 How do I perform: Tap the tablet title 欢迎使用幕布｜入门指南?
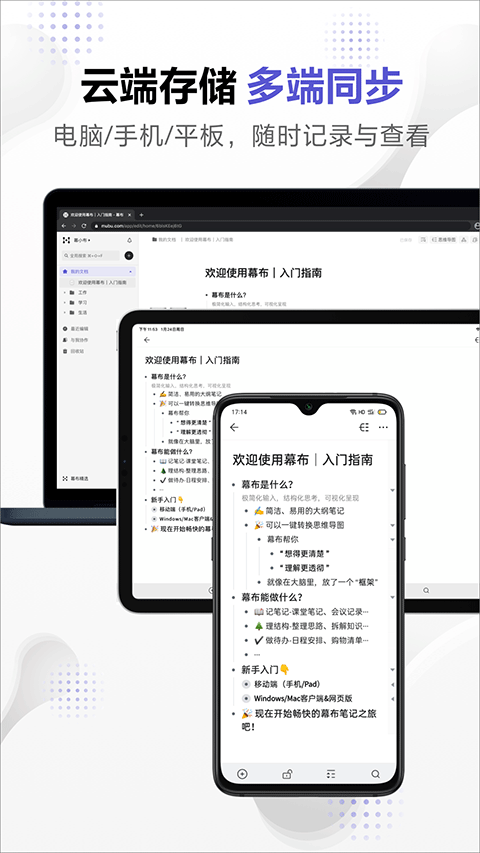coord(192,360)
